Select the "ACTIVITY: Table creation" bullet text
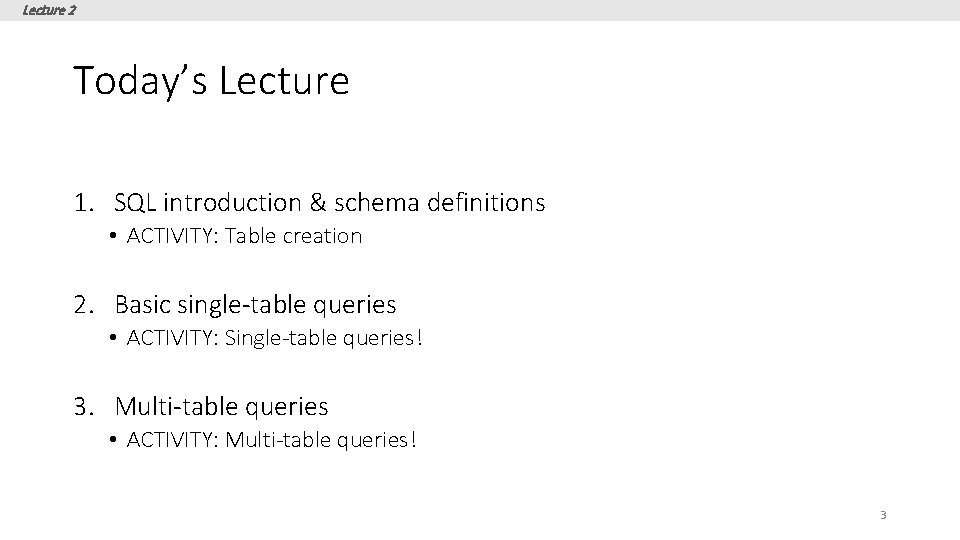The width and height of the screenshot is (960, 540). 244,236
